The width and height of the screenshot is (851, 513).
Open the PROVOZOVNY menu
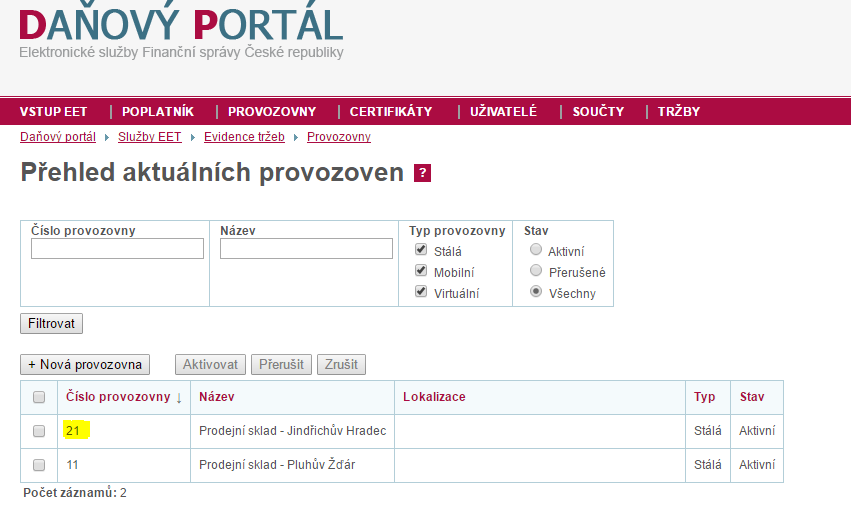click(272, 112)
